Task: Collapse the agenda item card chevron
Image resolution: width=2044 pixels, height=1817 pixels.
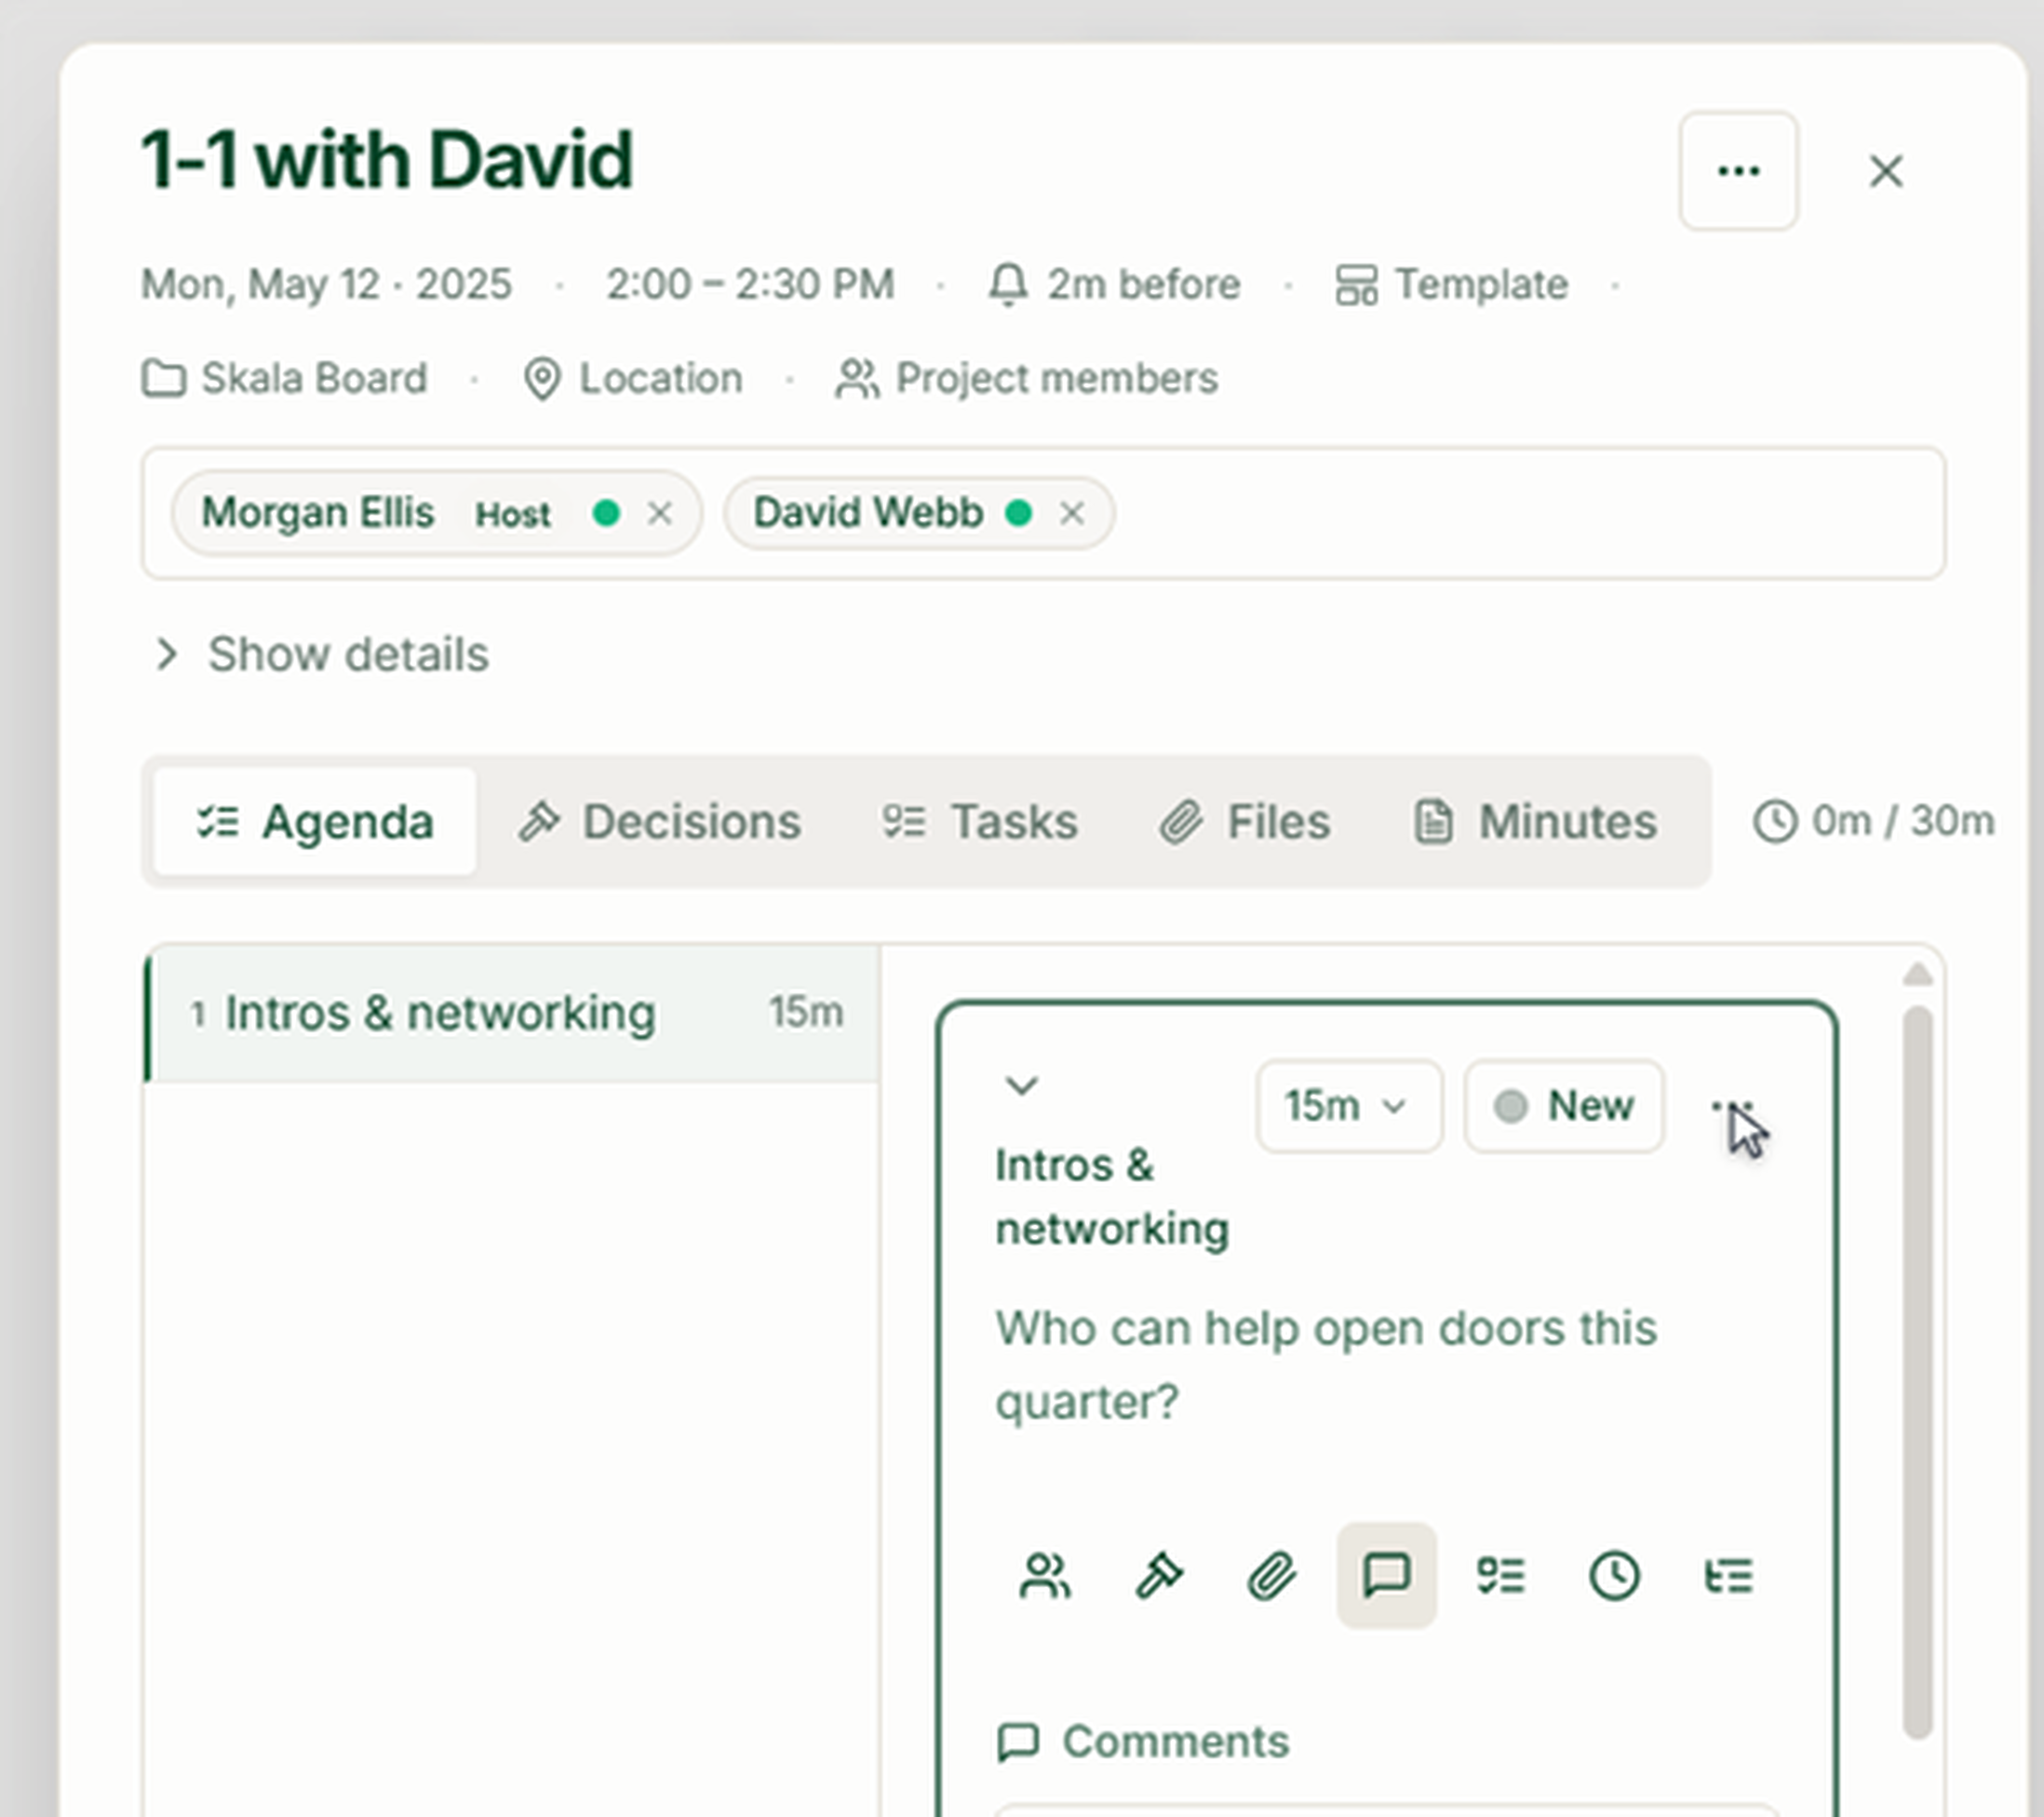Action: tap(1021, 1085)
